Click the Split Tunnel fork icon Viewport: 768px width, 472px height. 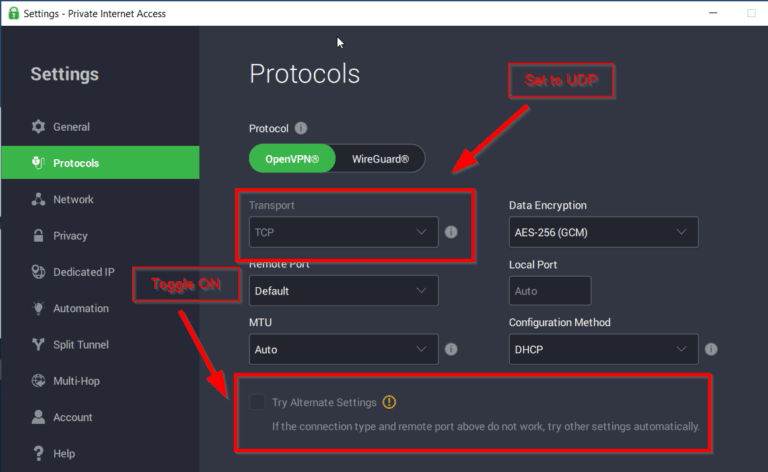click(x=38, y=344)
